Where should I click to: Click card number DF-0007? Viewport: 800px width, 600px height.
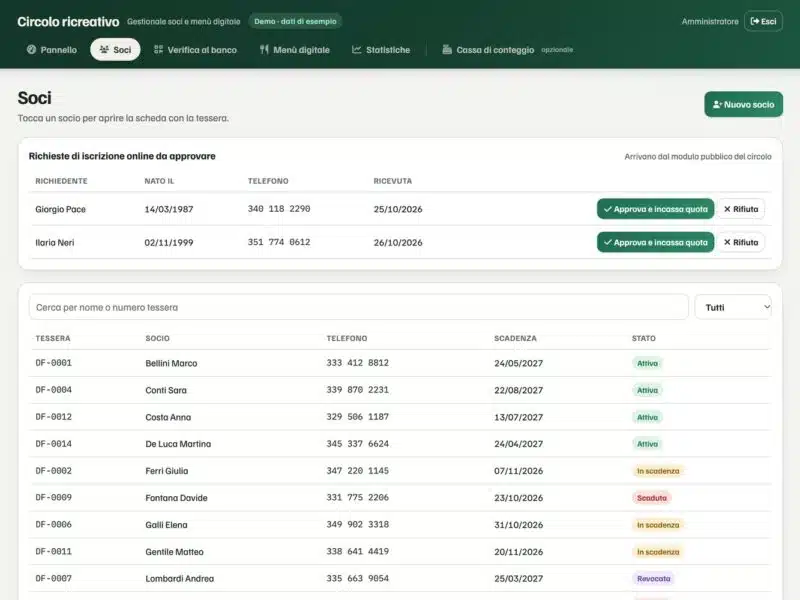pyautogui.click(x=54, y=579)
